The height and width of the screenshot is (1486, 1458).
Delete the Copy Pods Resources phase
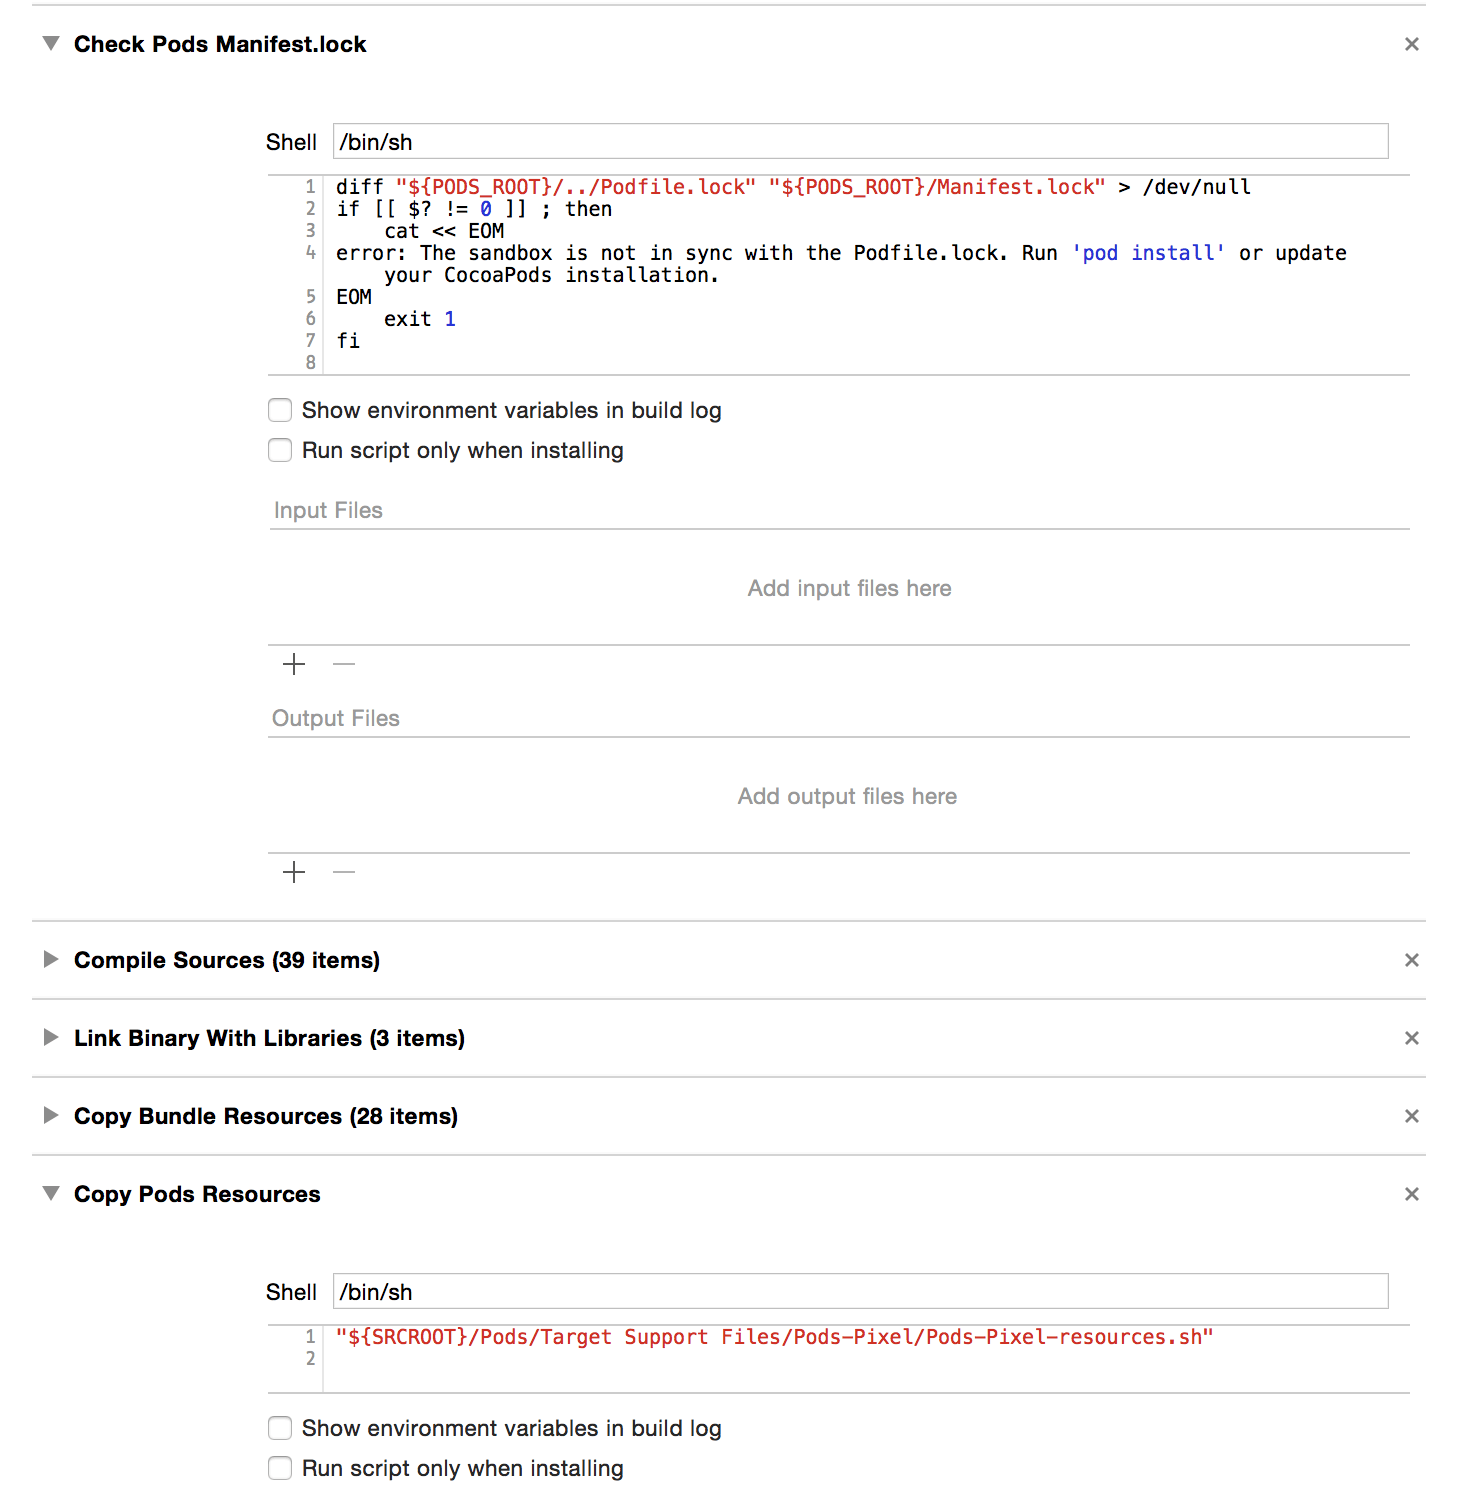1412,1194
